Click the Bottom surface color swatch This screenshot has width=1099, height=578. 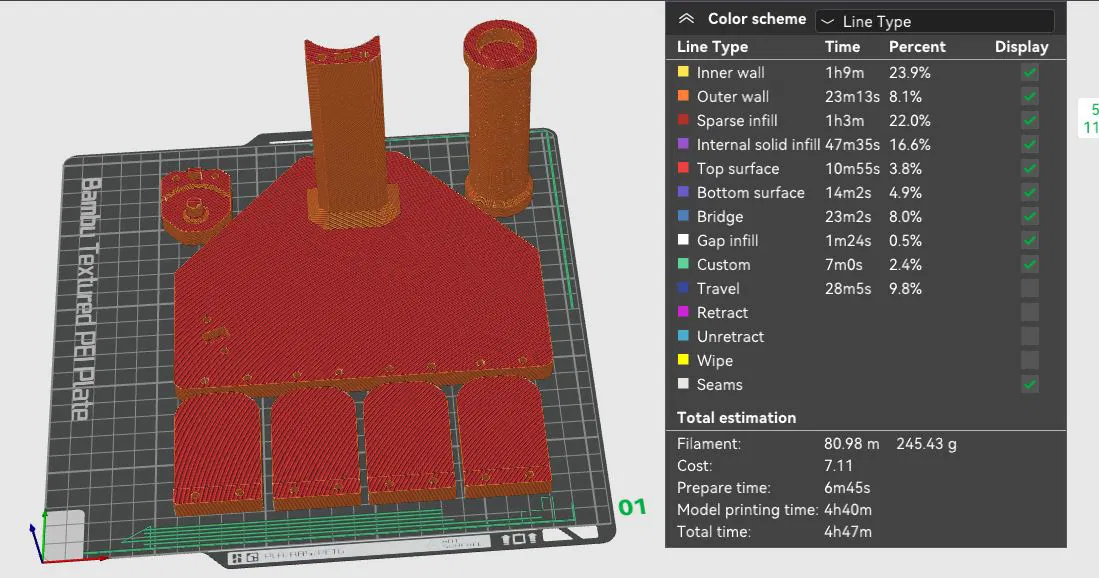(683, 191)
